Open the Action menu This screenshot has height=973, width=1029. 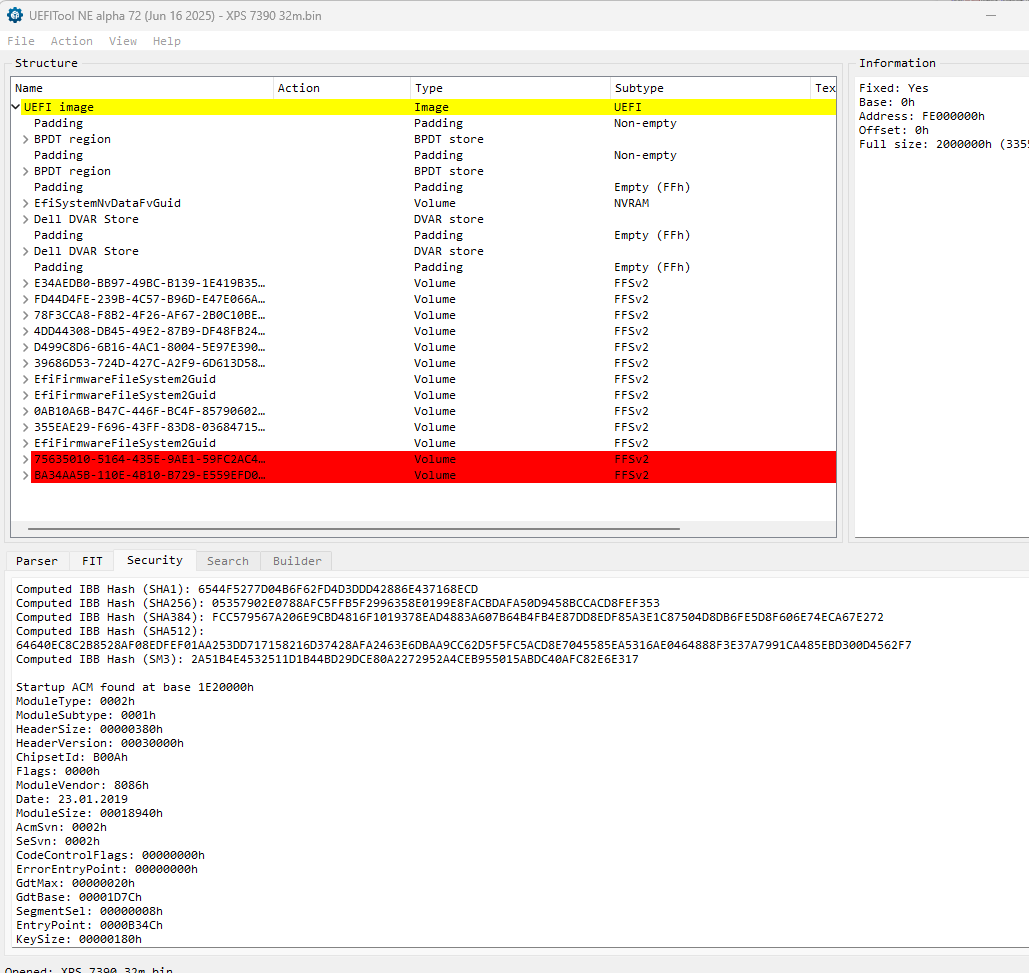tap(72, 41)
